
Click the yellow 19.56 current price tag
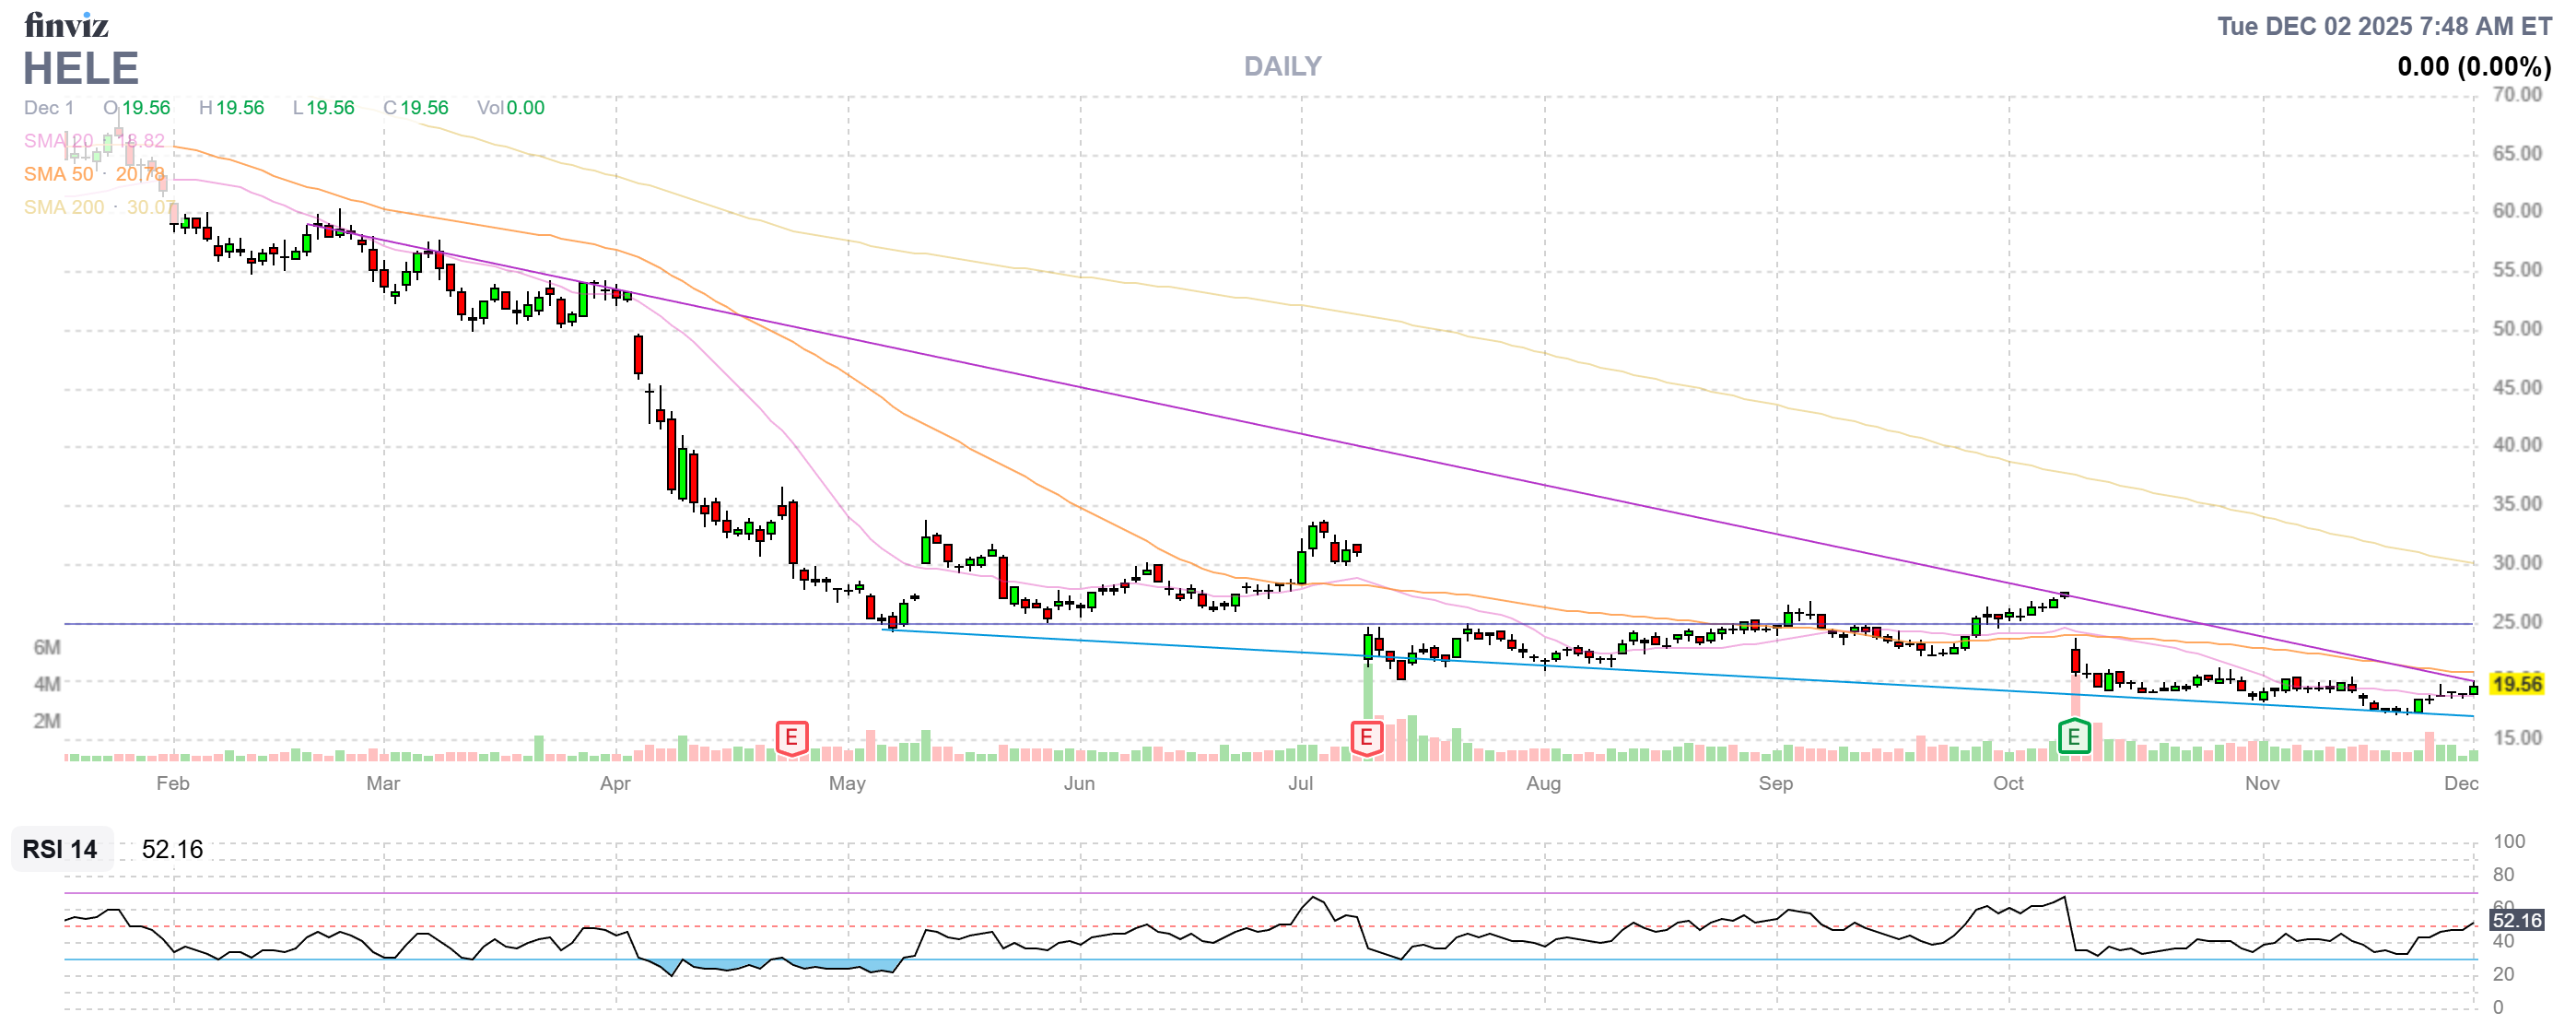coord(2516,684)
